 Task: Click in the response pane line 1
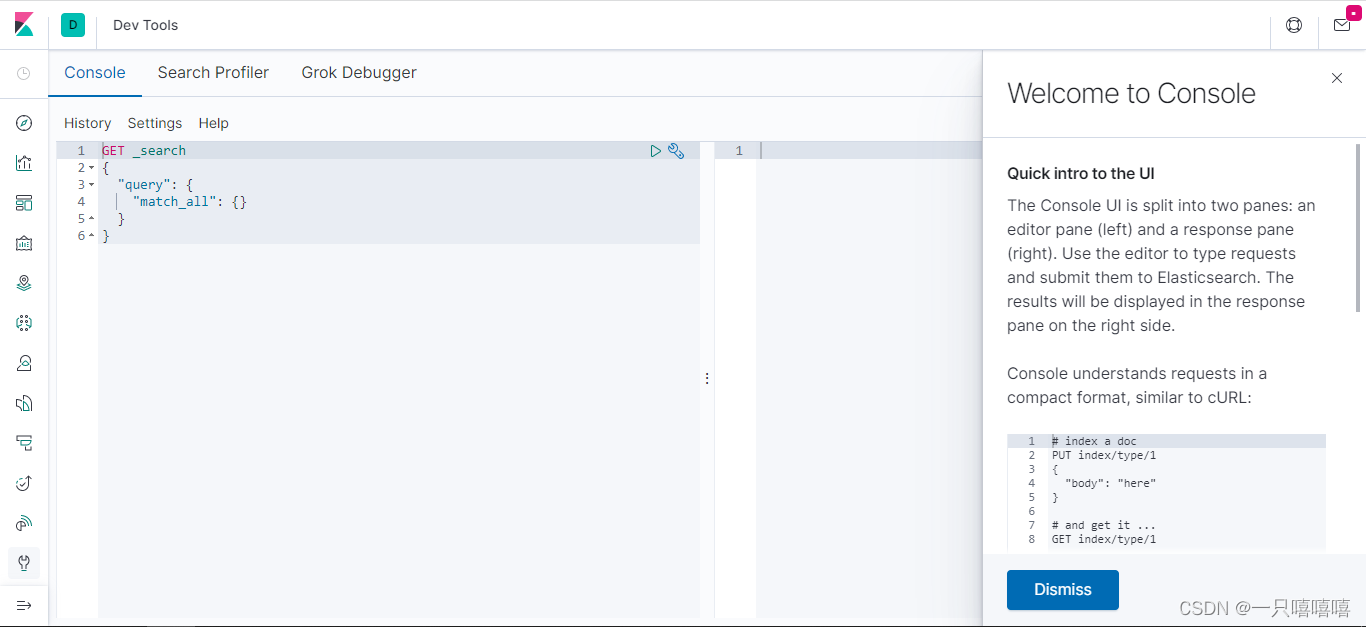click(x=870, y=151)
